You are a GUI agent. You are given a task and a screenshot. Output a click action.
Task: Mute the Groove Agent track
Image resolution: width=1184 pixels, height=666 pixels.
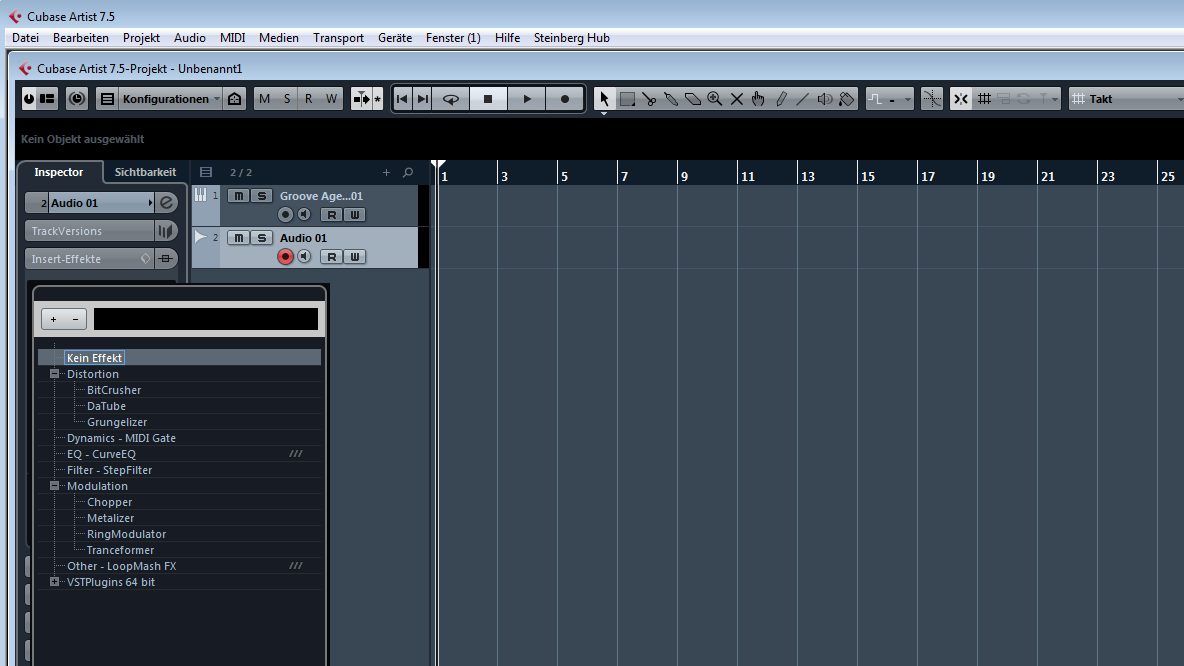pyautogui.click(x=239, y=196)
